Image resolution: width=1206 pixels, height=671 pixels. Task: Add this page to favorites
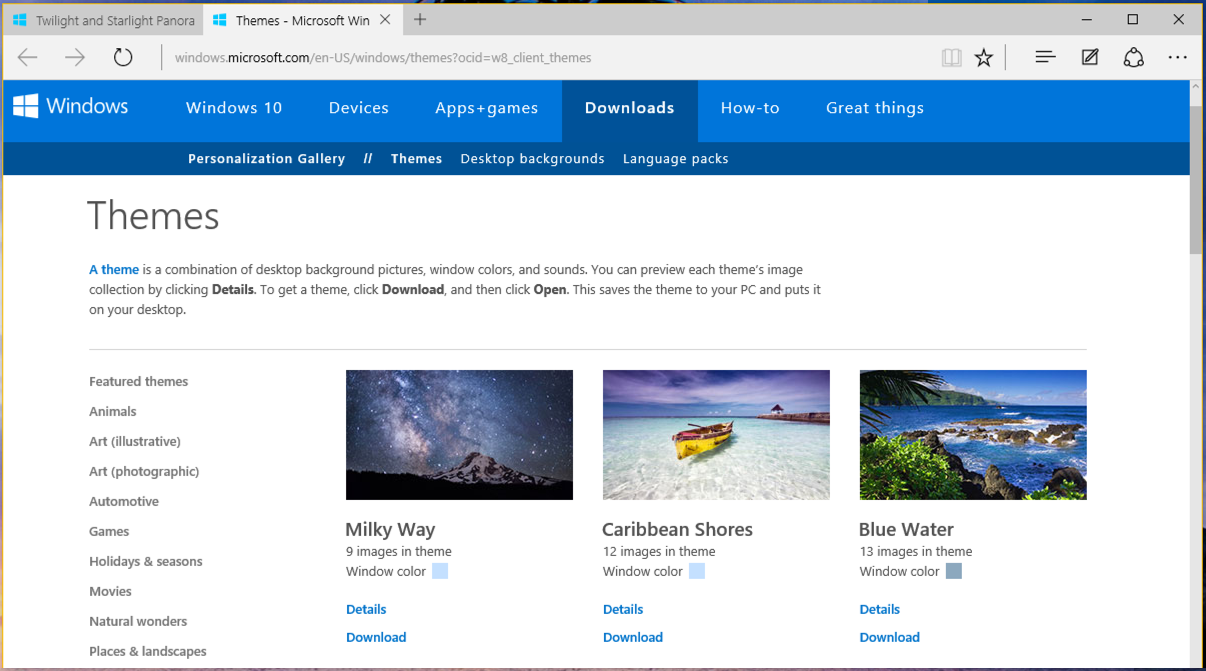pos(983,57)
